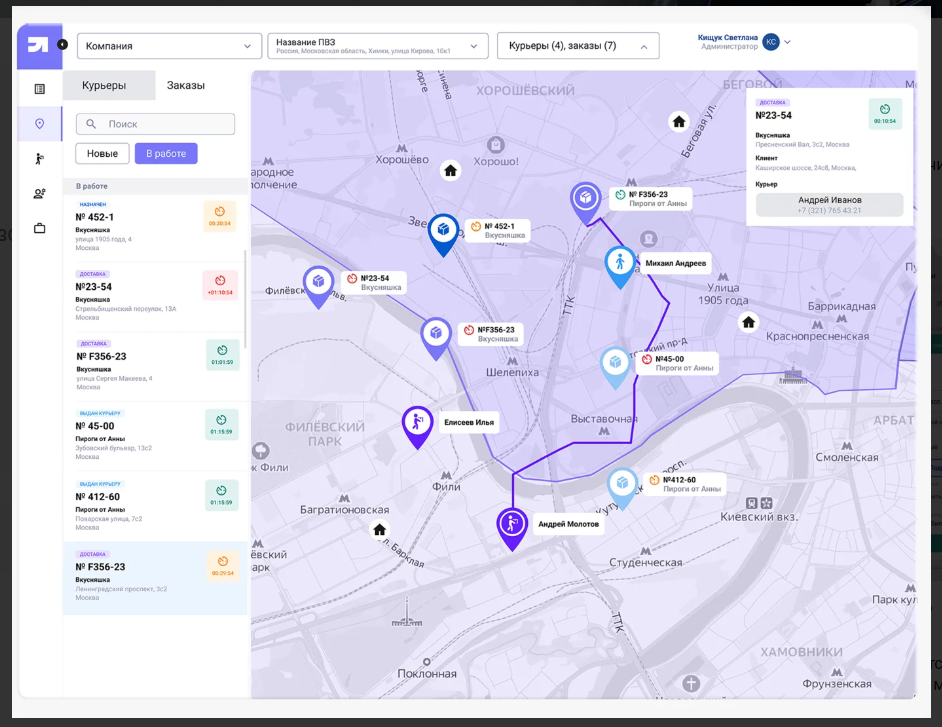
Task: Click the home marker near Хорошёво
Action: 451,171
